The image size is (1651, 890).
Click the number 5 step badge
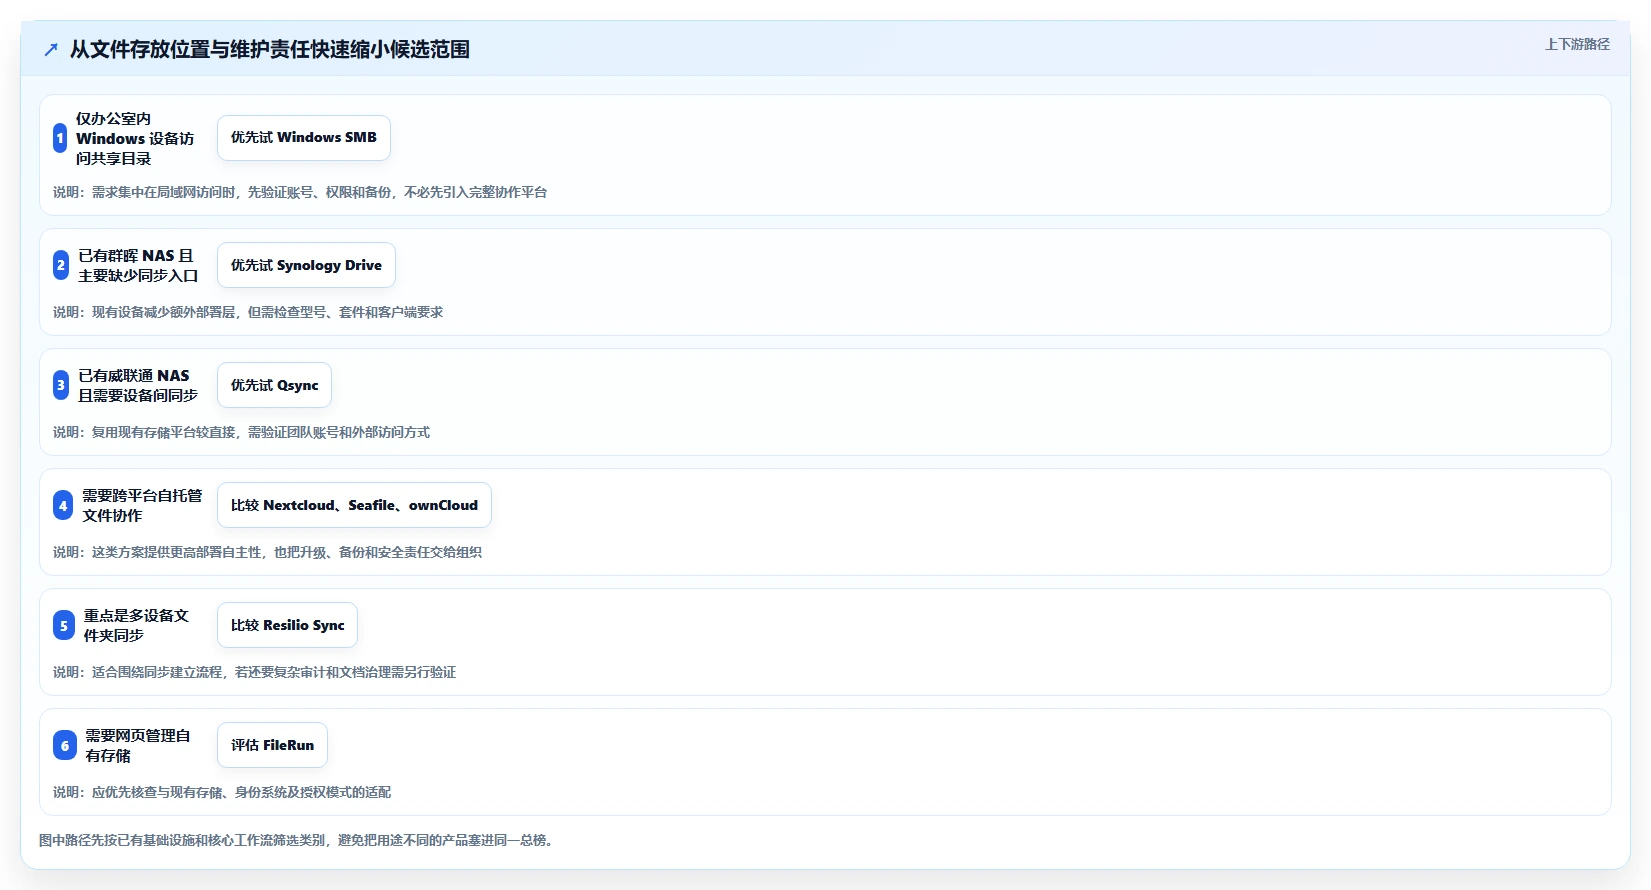coord(64,625)
